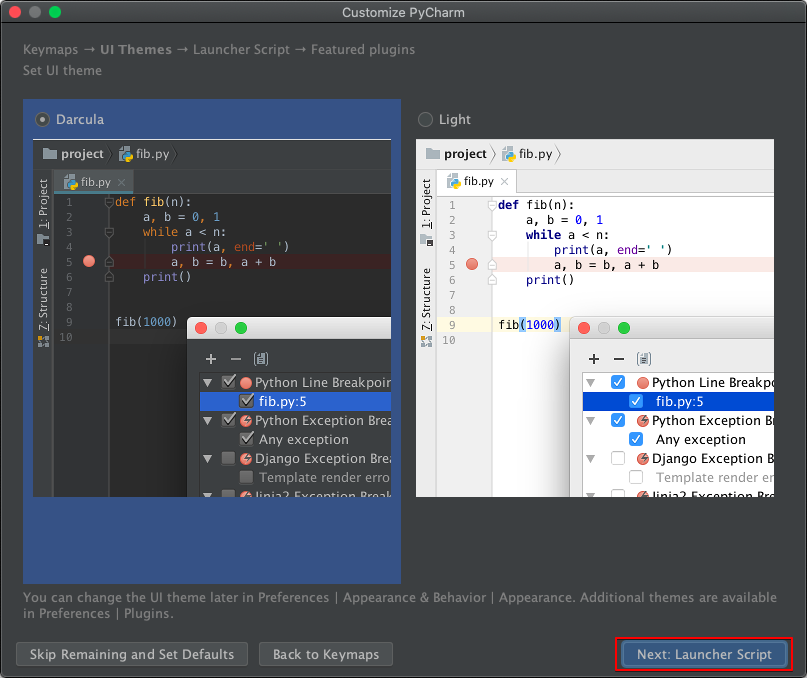The height and width of the screenshot is (678, 807).
Task: Select the Darcula theme radio button
Action: (x=42, y=119)
